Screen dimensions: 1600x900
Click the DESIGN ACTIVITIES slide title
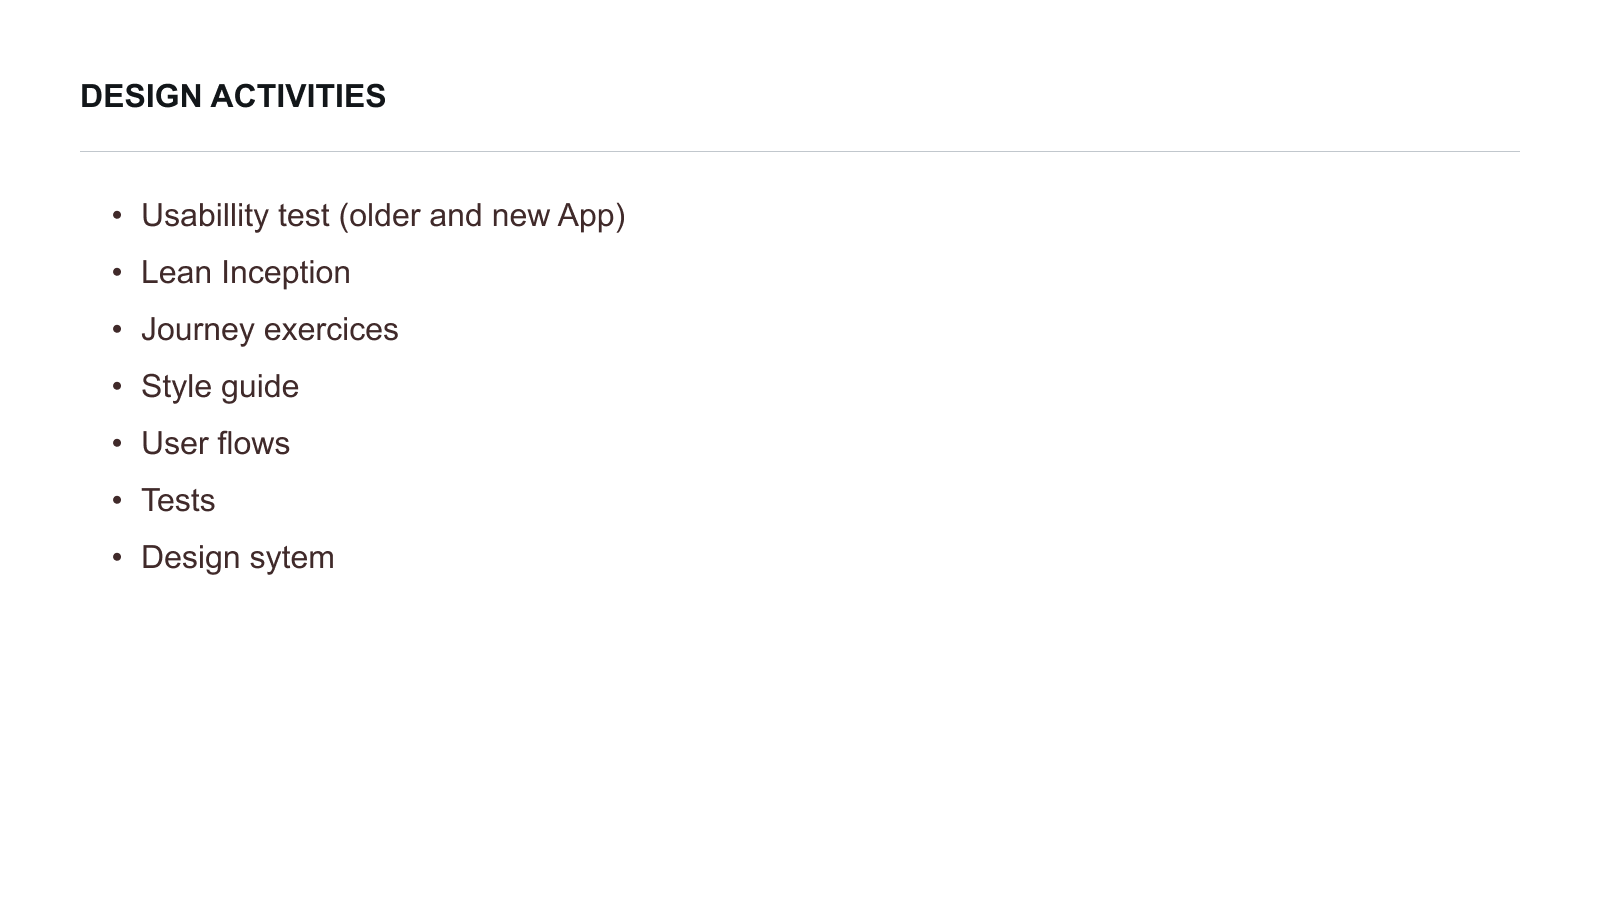click(x=232, y=96)
